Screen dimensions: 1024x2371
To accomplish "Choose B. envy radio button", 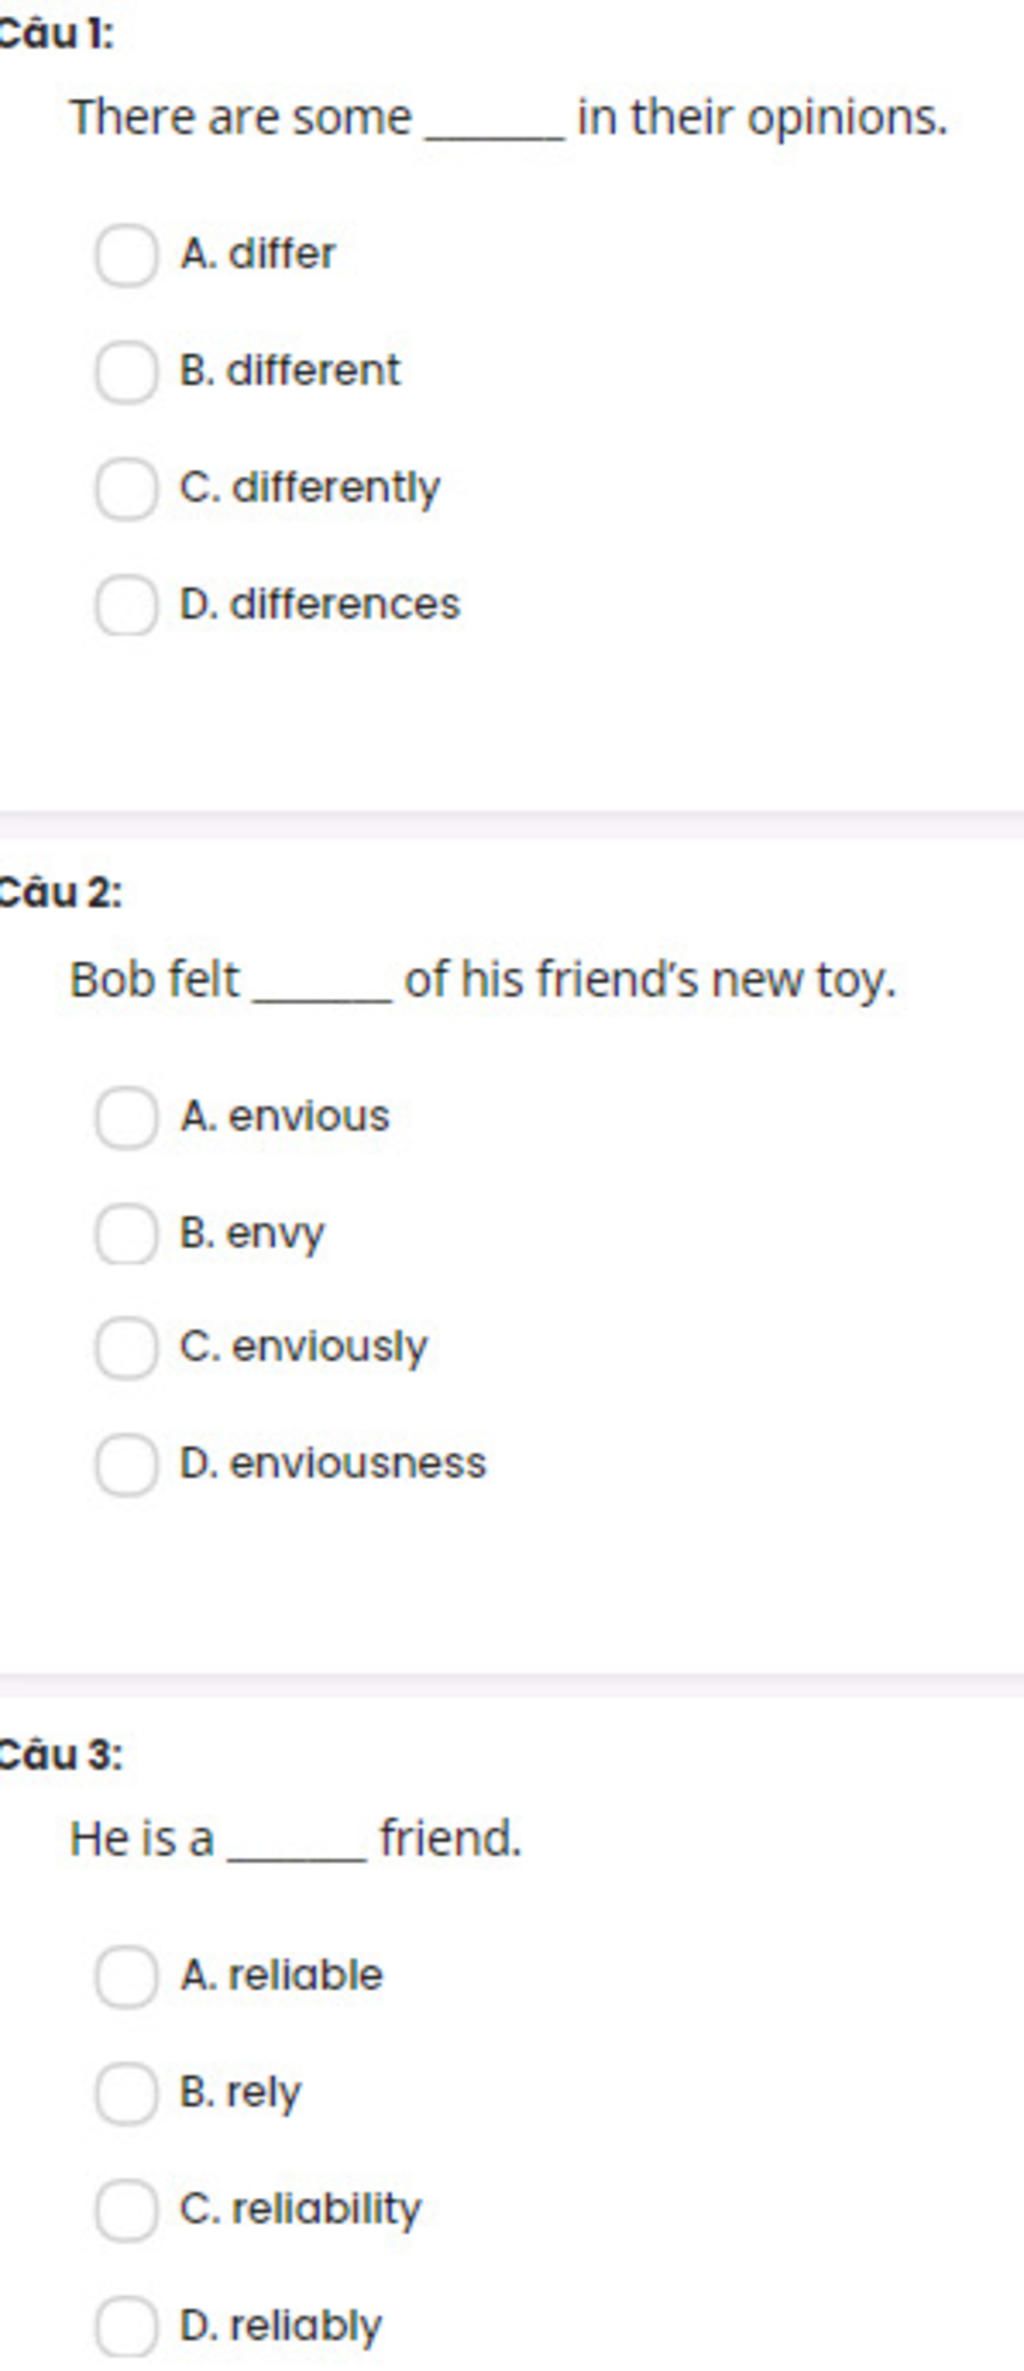I will tap(126, 1234).
